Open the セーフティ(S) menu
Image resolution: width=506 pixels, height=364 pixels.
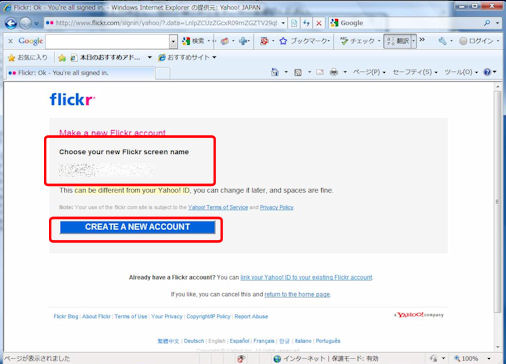point(415,72)
